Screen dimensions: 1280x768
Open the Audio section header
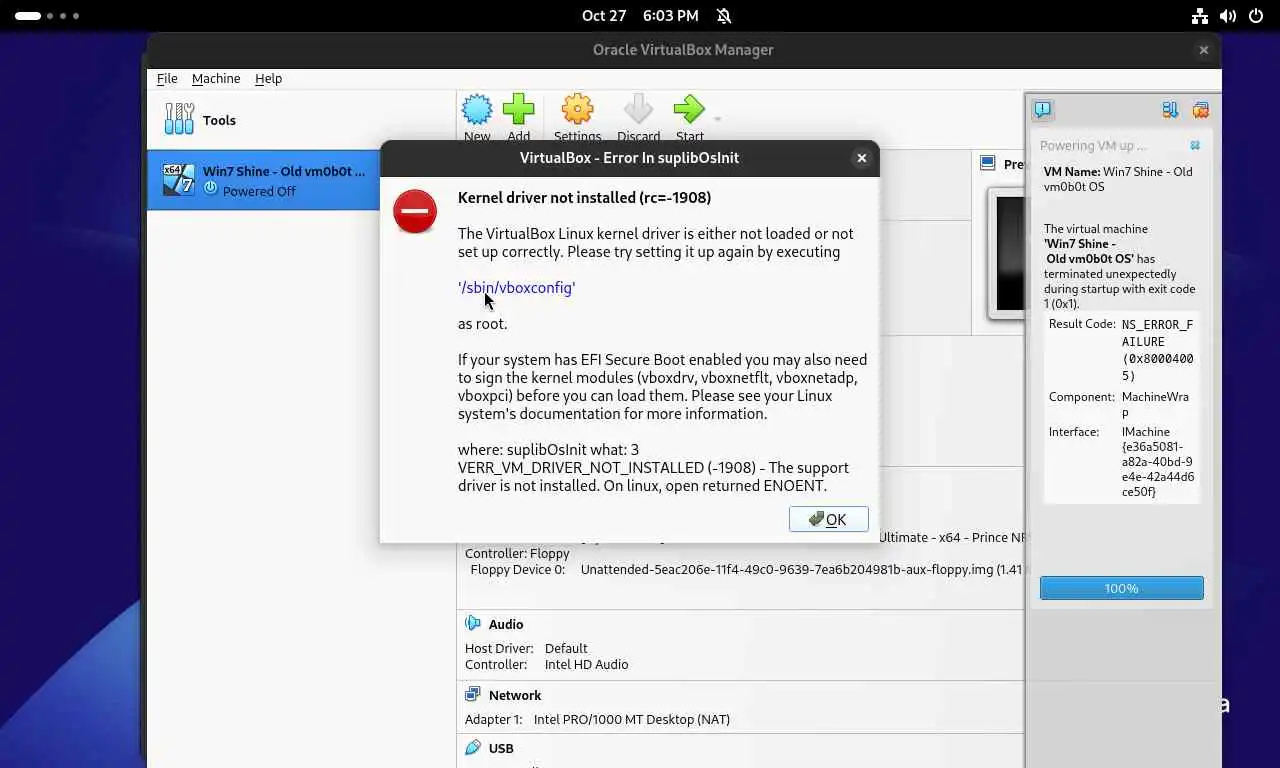tap(506, 624)
